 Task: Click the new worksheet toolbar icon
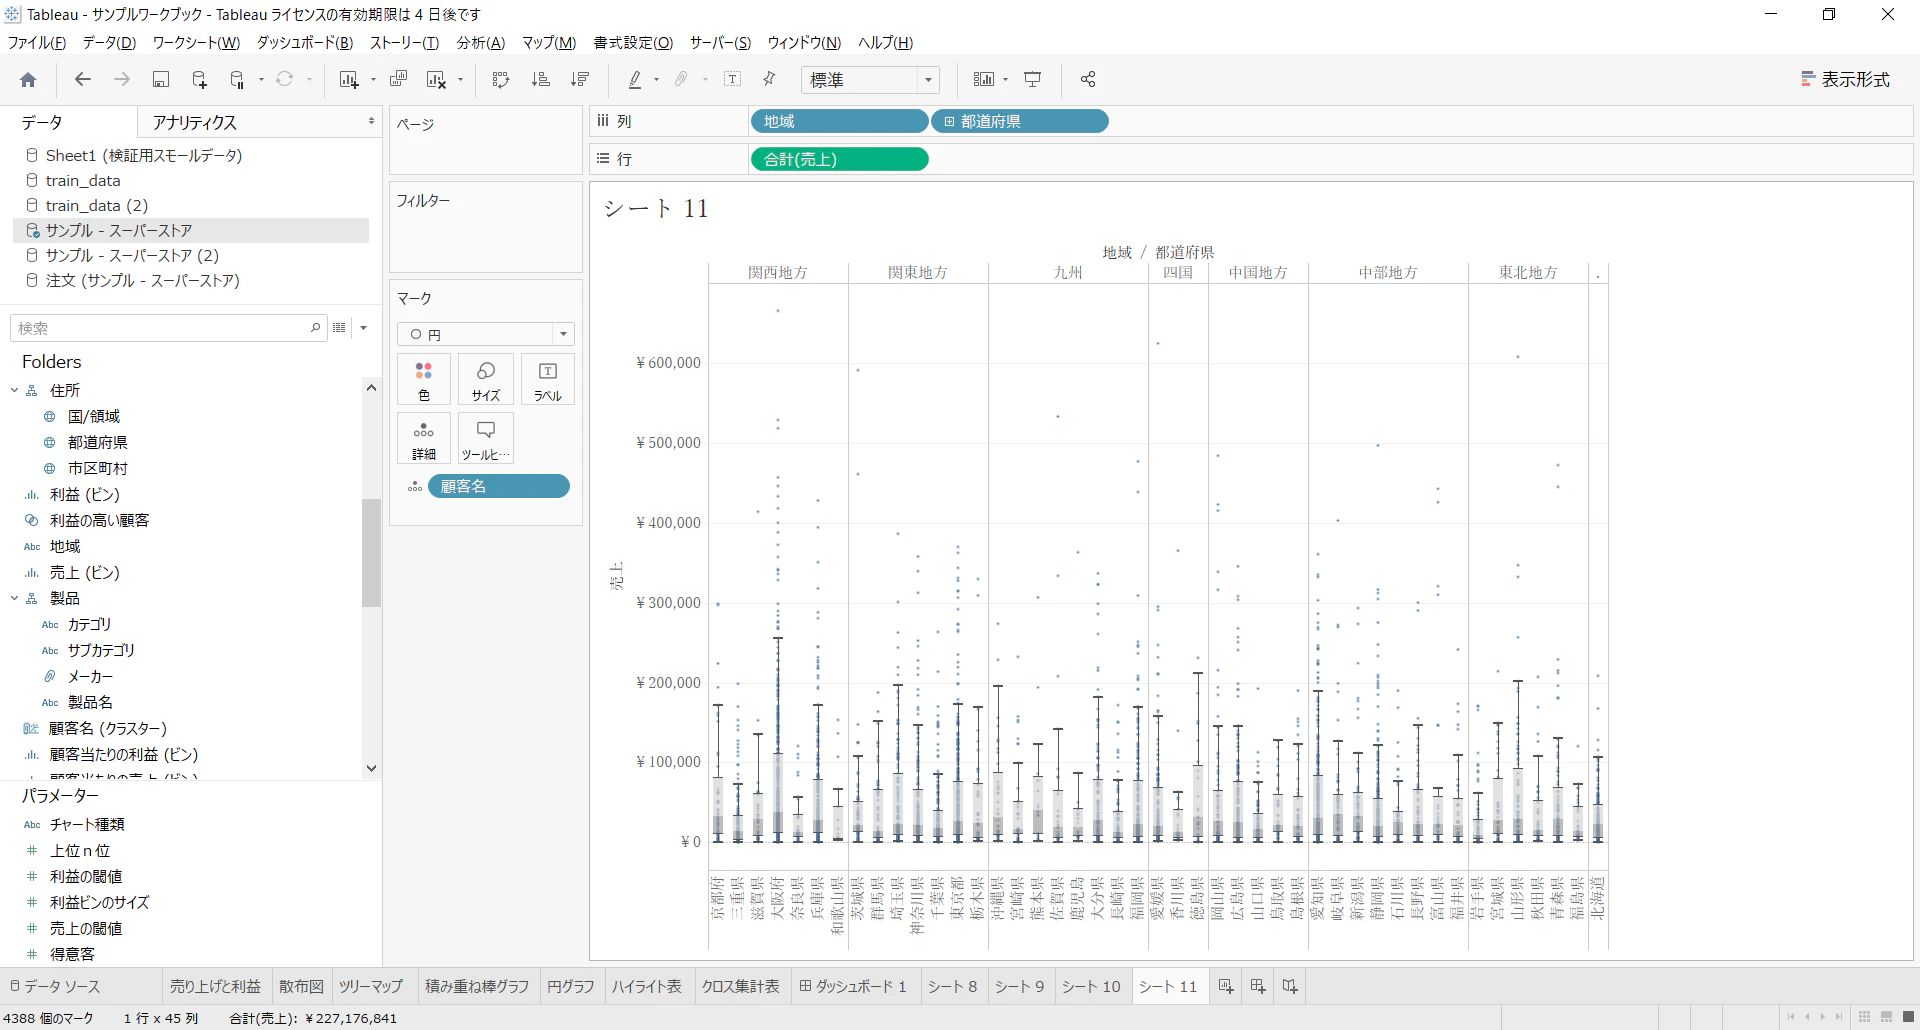coord(348,80)
